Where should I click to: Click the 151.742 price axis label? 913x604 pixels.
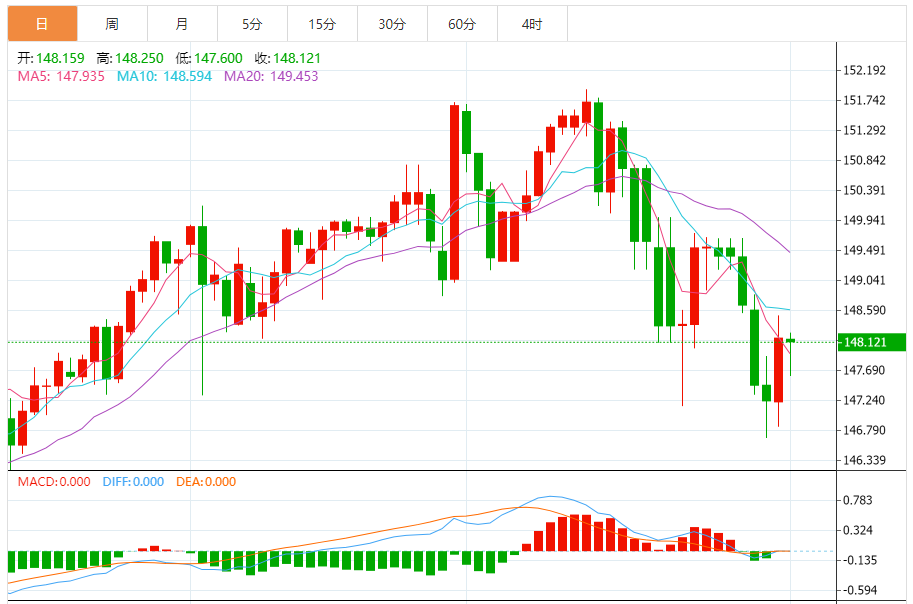pyautogui.click(x=865, y=100)
